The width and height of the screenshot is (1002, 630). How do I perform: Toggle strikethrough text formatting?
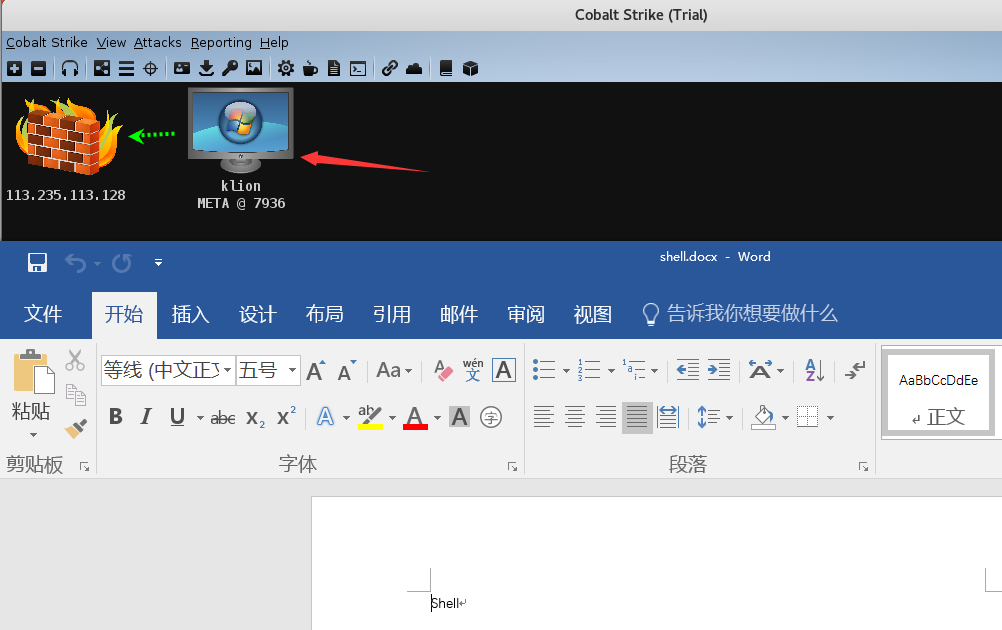(x=222, y=418)
